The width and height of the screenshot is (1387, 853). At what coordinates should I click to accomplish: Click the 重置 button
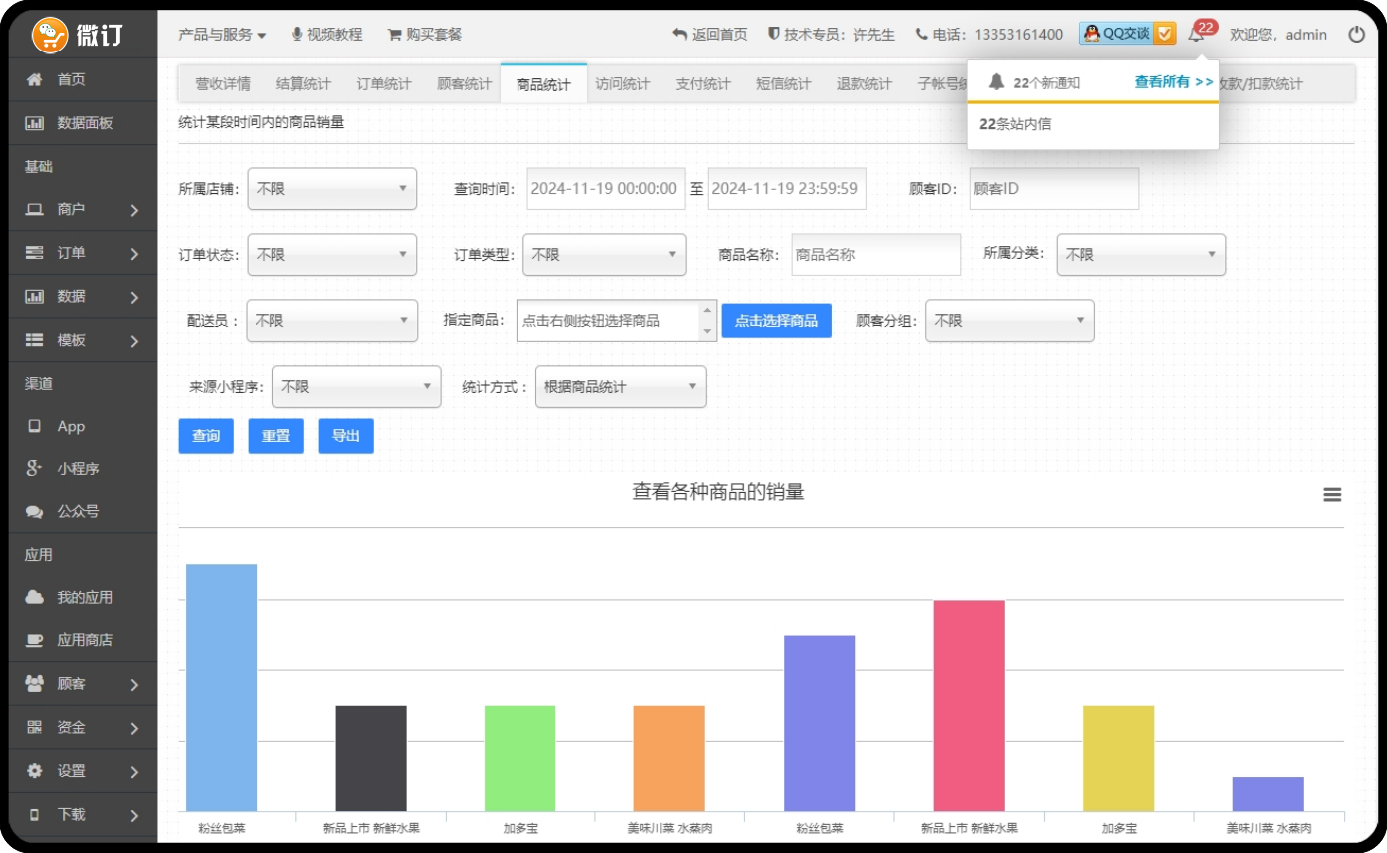pos(276,436)
